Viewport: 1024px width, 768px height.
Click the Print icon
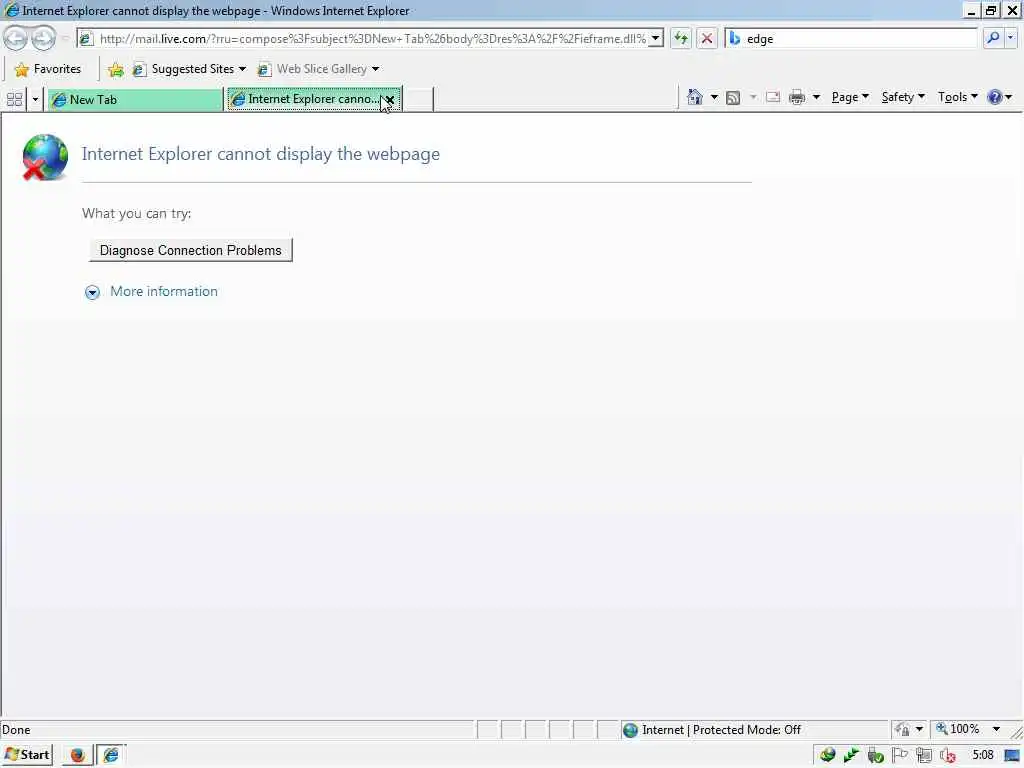[x=797, y=97]
